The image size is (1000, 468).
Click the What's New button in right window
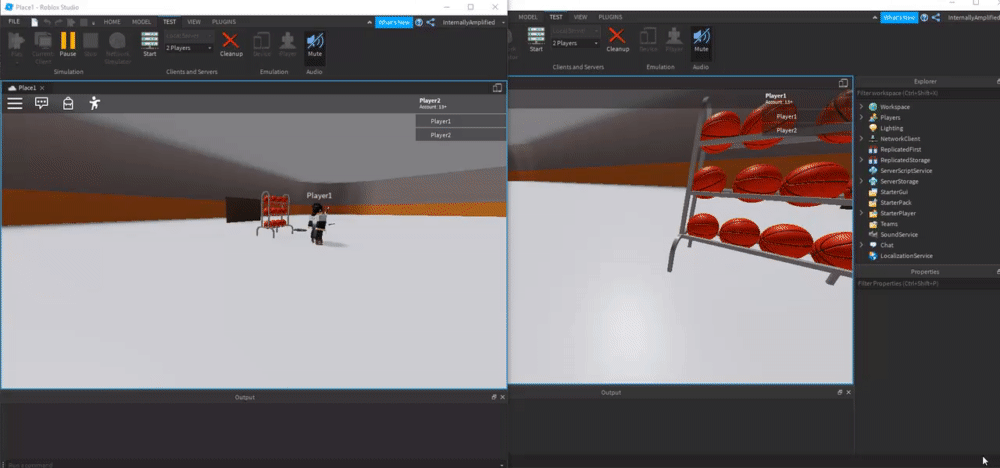(899, 18)
